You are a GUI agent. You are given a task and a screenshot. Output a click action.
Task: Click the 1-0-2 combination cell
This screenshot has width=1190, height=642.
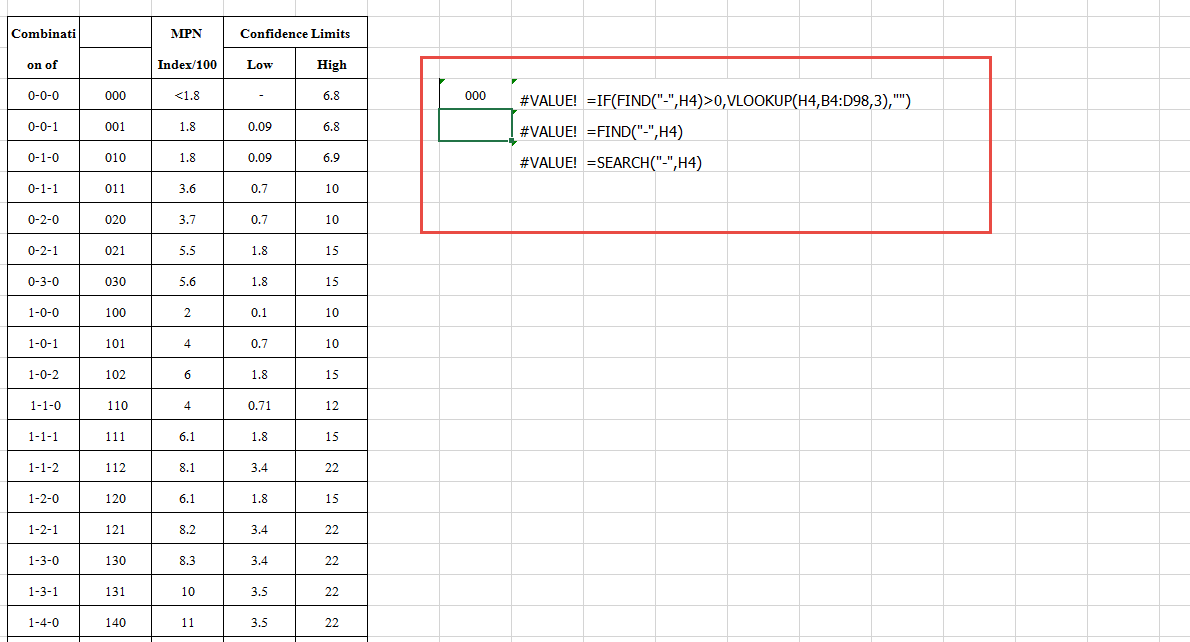point(43,375)
